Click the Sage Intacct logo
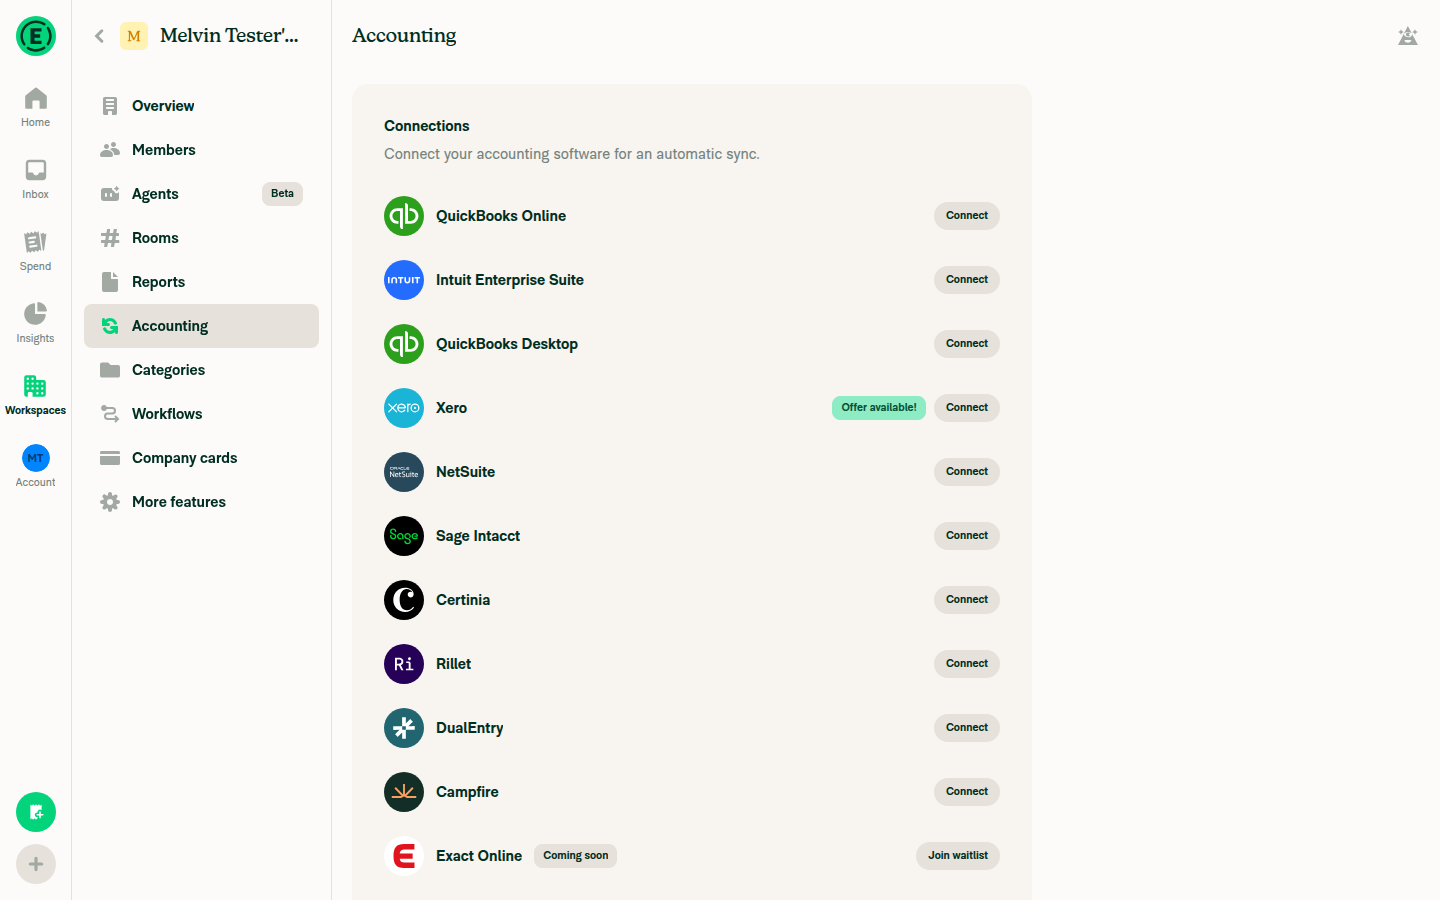The height and width of the screenshot is (900, 1440). [404, 536]
